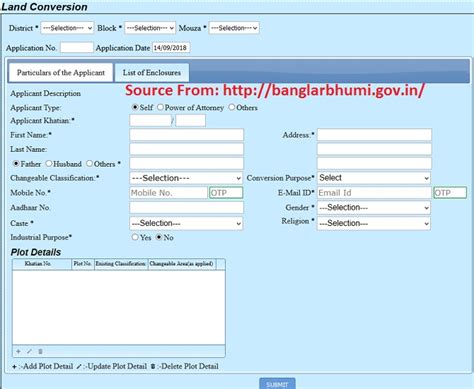This screenshot has width=474, height=389.
Task: Focus the Aadhaar No. field
Action: 187,208
